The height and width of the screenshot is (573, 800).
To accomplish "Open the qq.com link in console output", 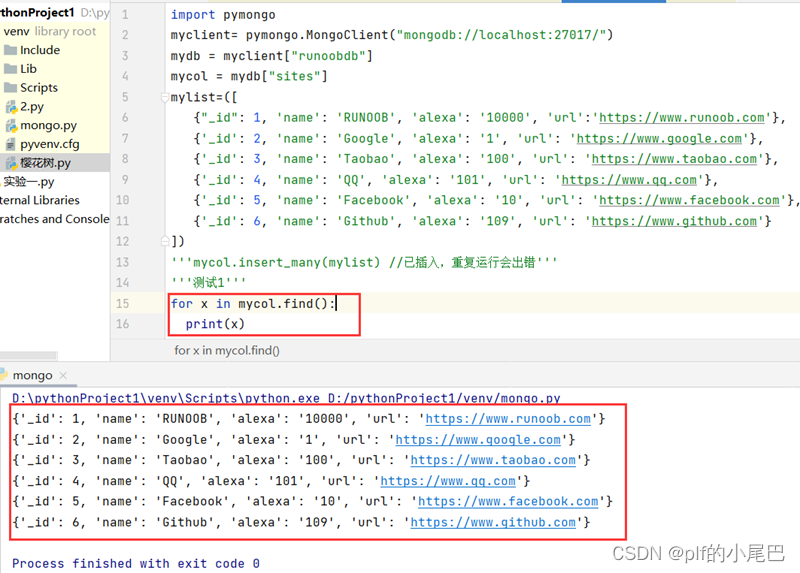I will pos(448,481).
